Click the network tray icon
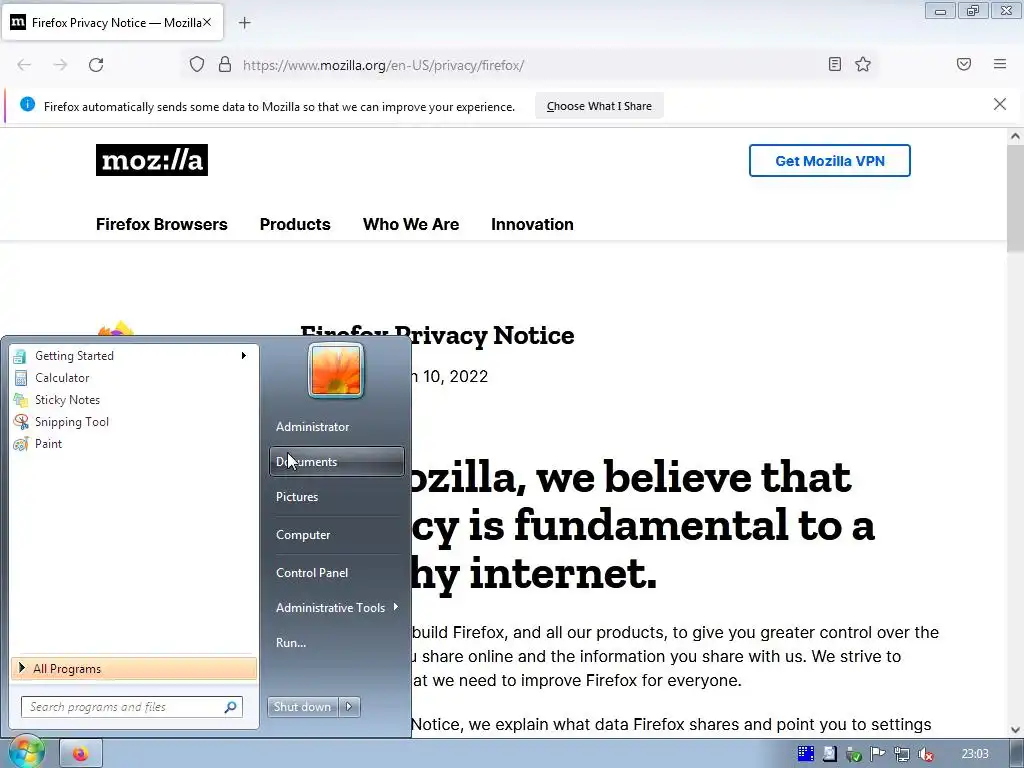 (902, 754)
